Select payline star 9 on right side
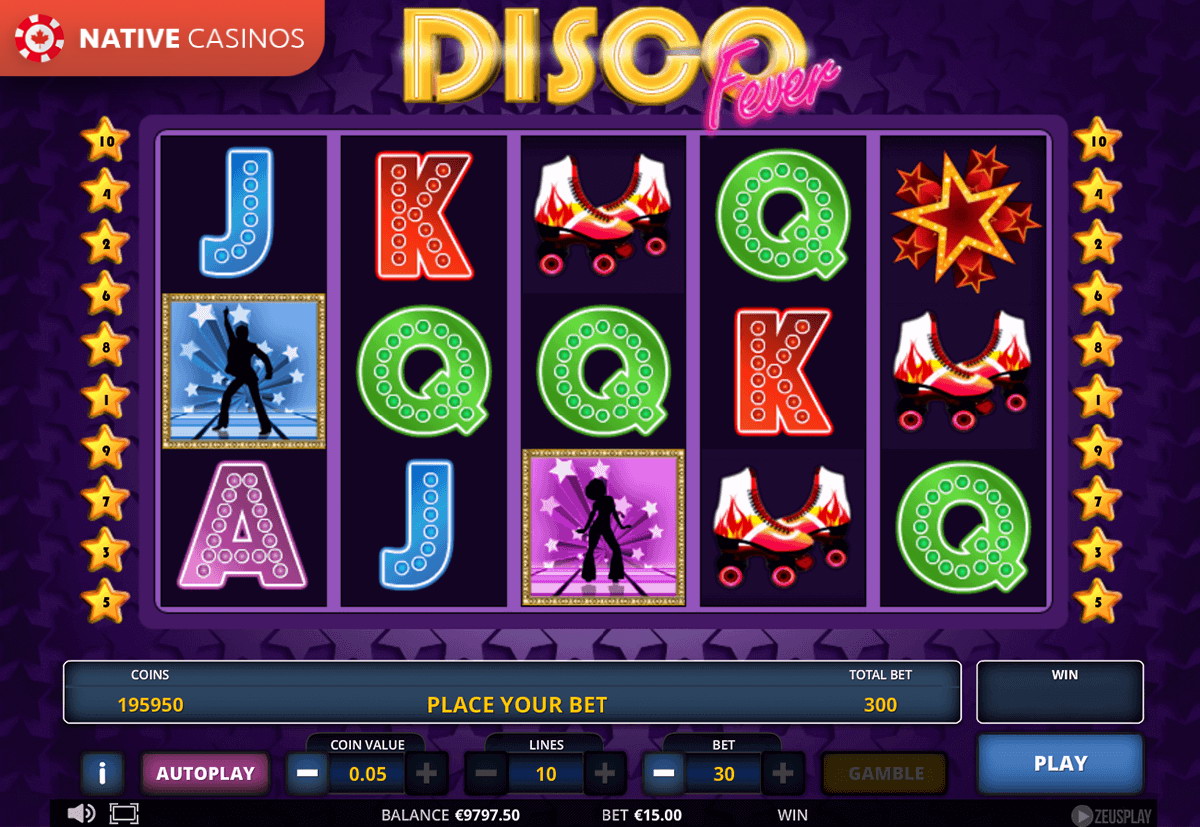 [x=1096, y=448]
